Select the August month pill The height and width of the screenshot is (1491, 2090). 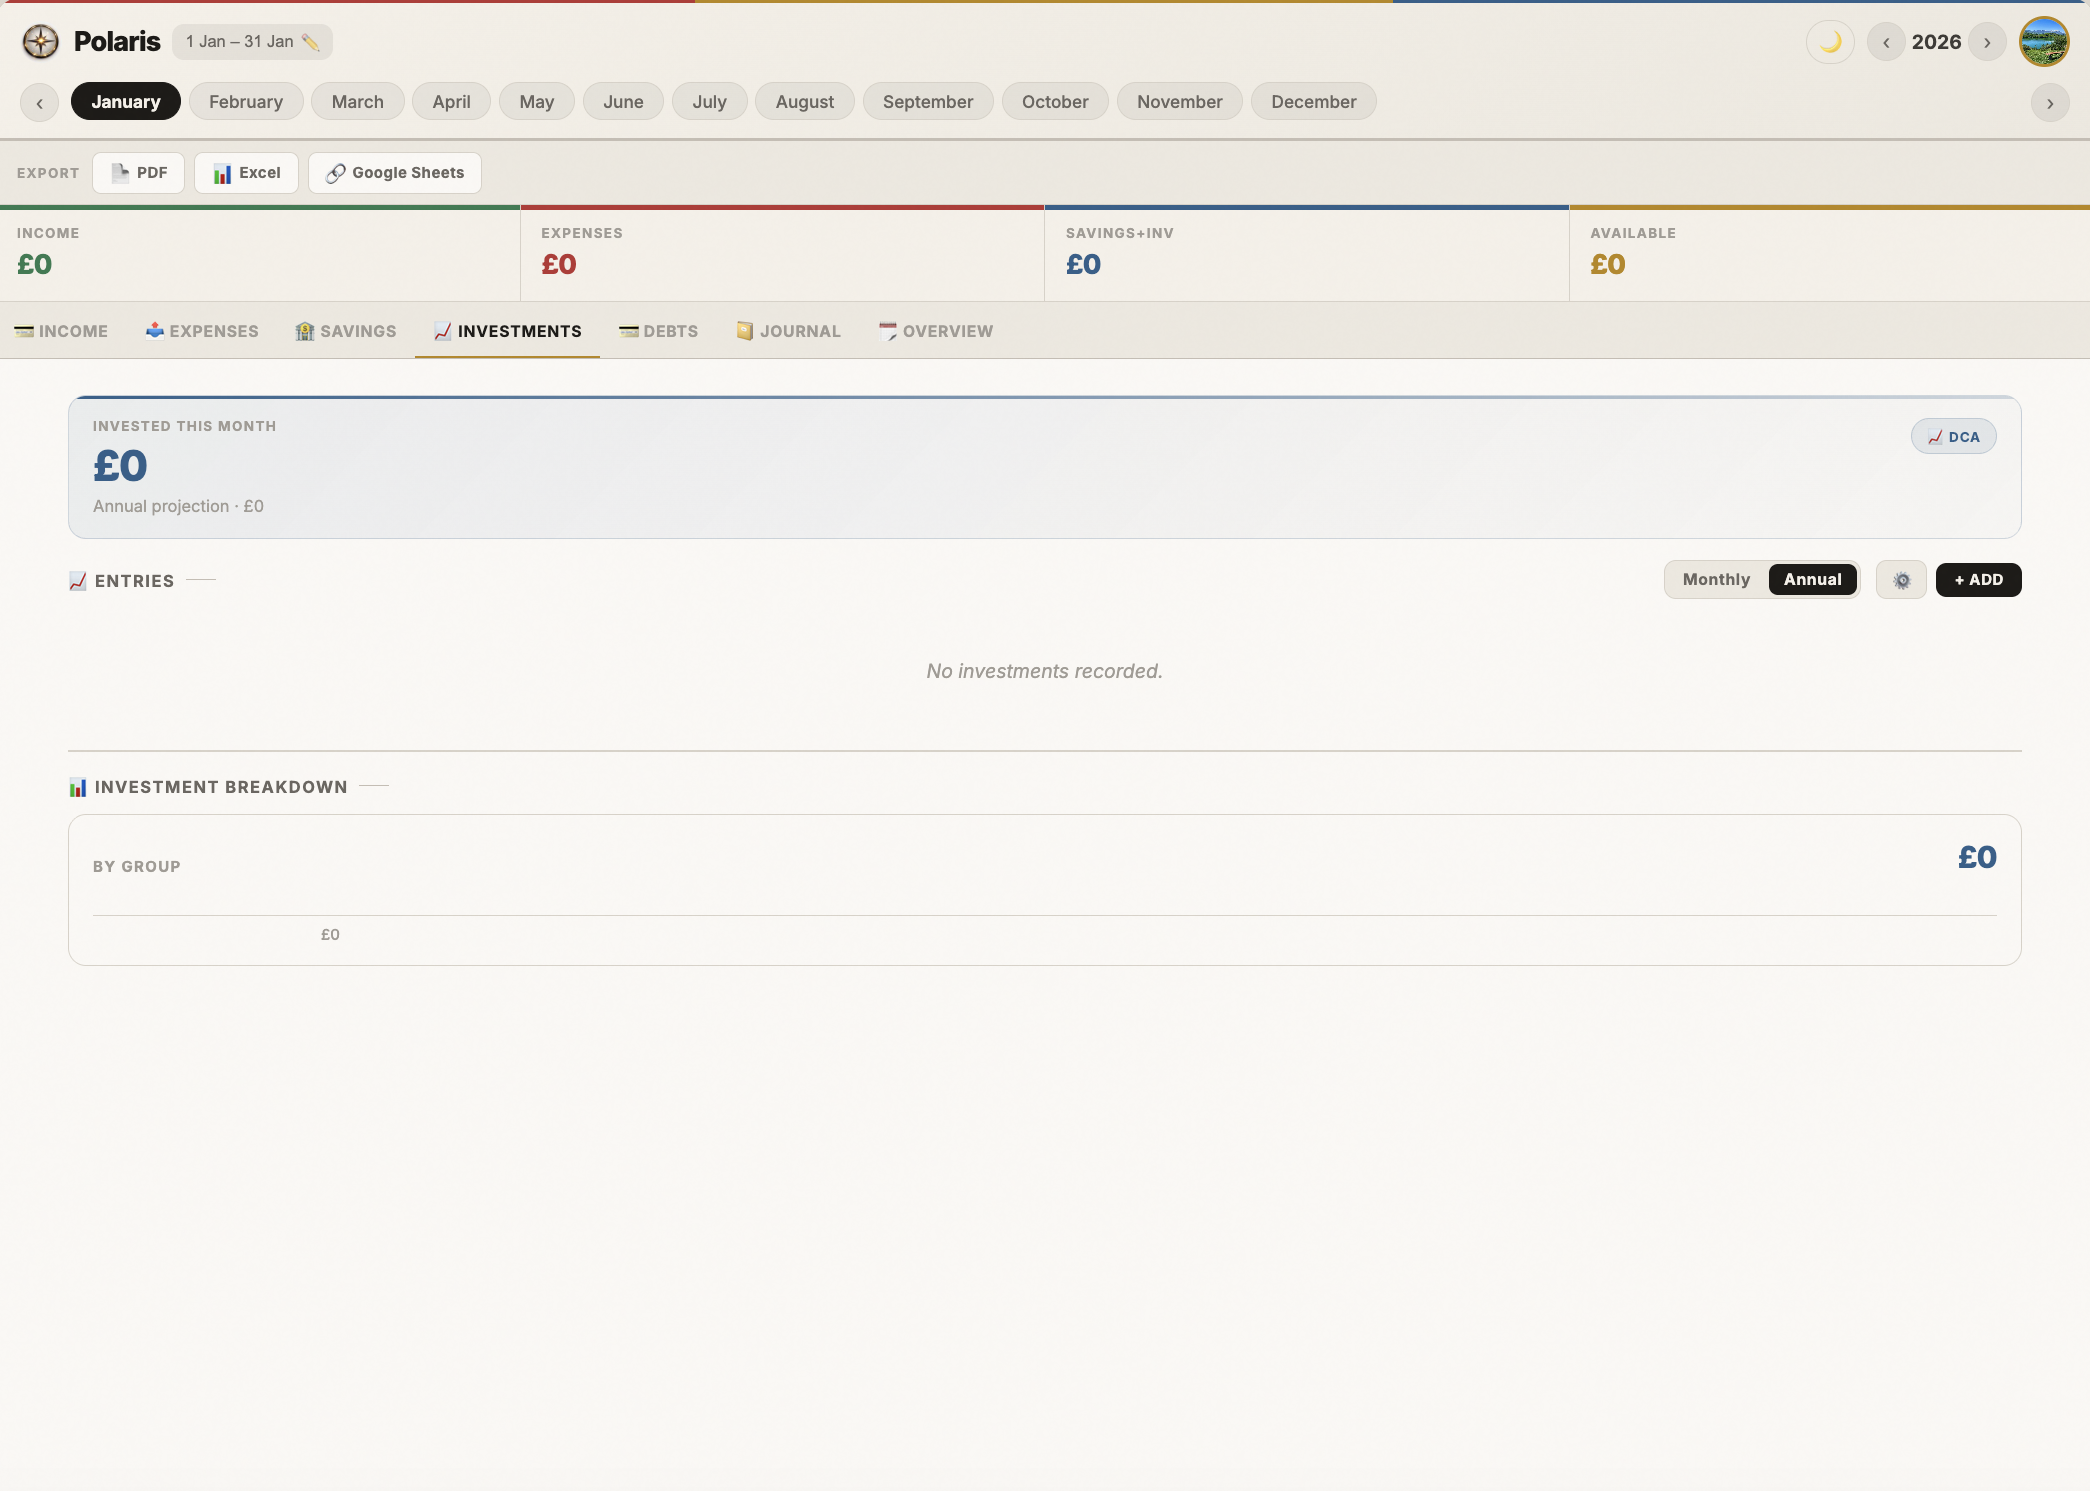[x=805, y=102]
